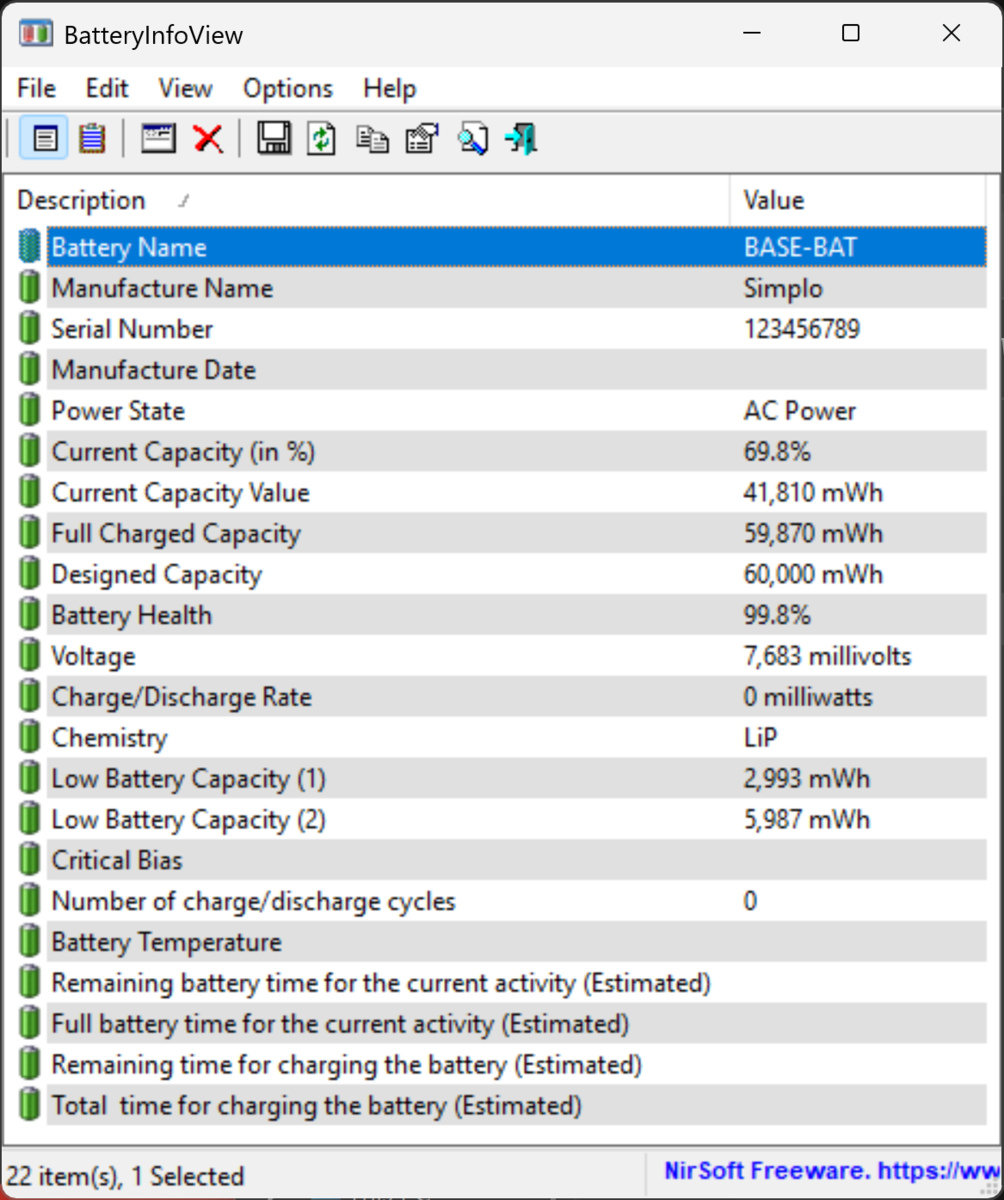Switch to Show Battery Information view
The height and width of the screenshot is (1200, 1004).
(44, 138)
